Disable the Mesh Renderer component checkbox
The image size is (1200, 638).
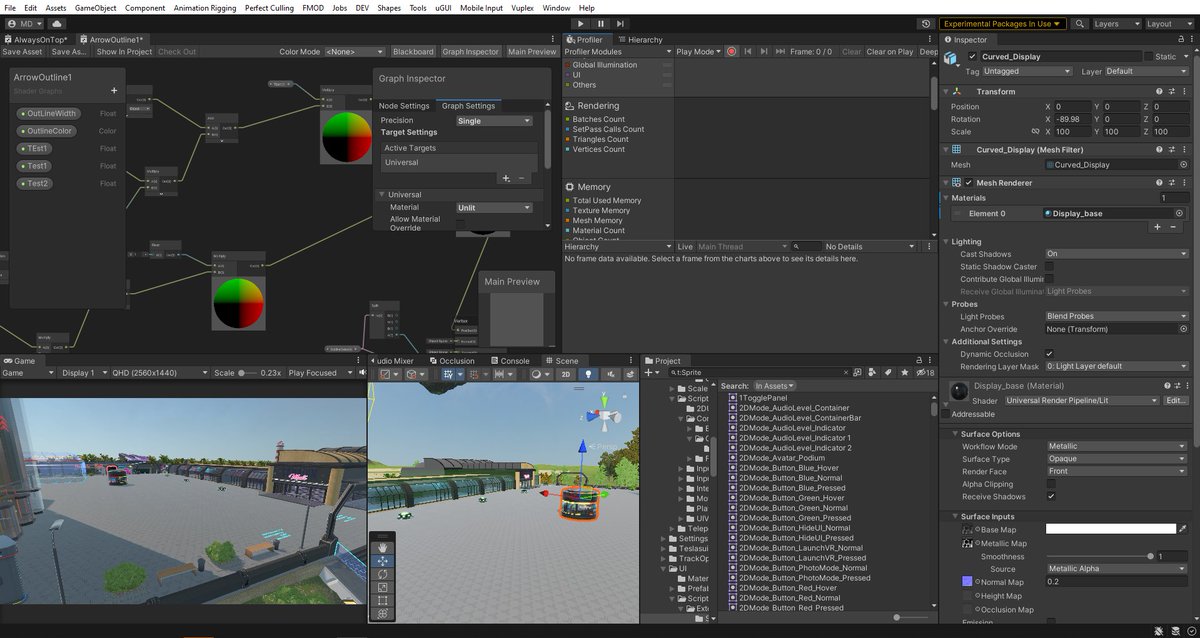968,183
